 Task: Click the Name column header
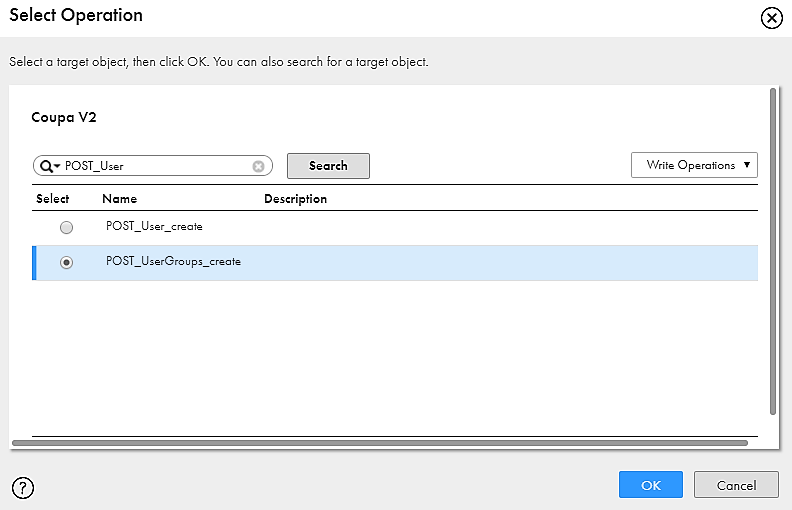pyautogui.click(x=120, y=199)
